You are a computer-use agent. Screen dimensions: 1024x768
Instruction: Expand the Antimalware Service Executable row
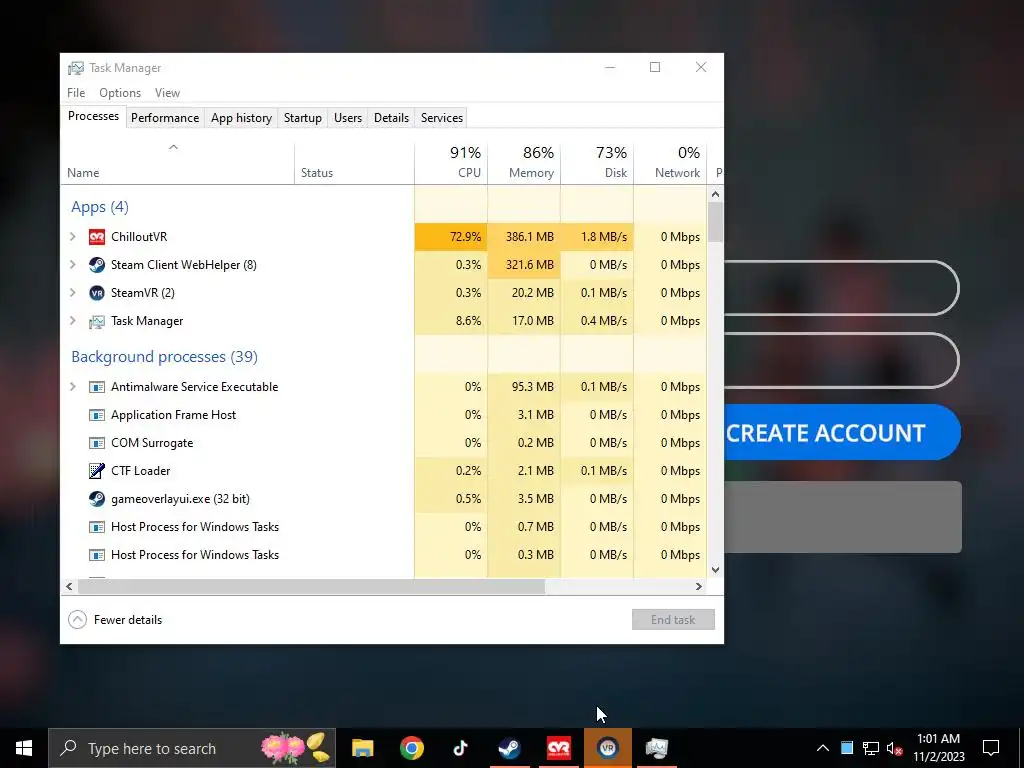[x=72, y=387]
